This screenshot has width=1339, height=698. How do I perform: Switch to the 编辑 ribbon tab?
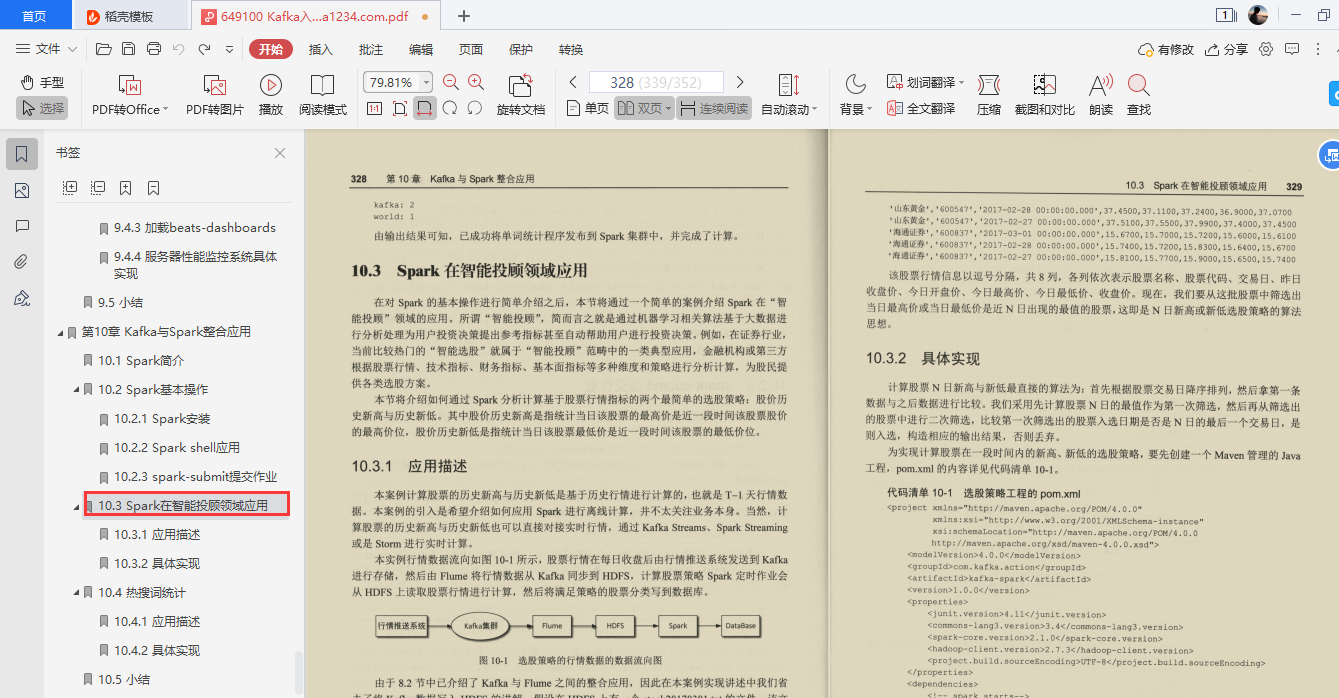420,48
